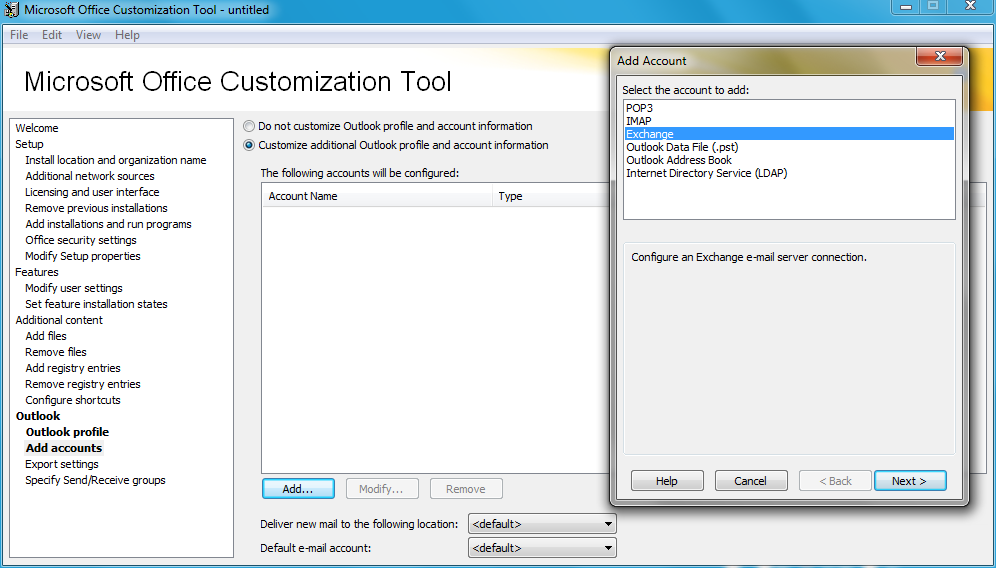996x568 pixels.
Task: Open 'Remove previous installations' page
Action: coord(96,208)
